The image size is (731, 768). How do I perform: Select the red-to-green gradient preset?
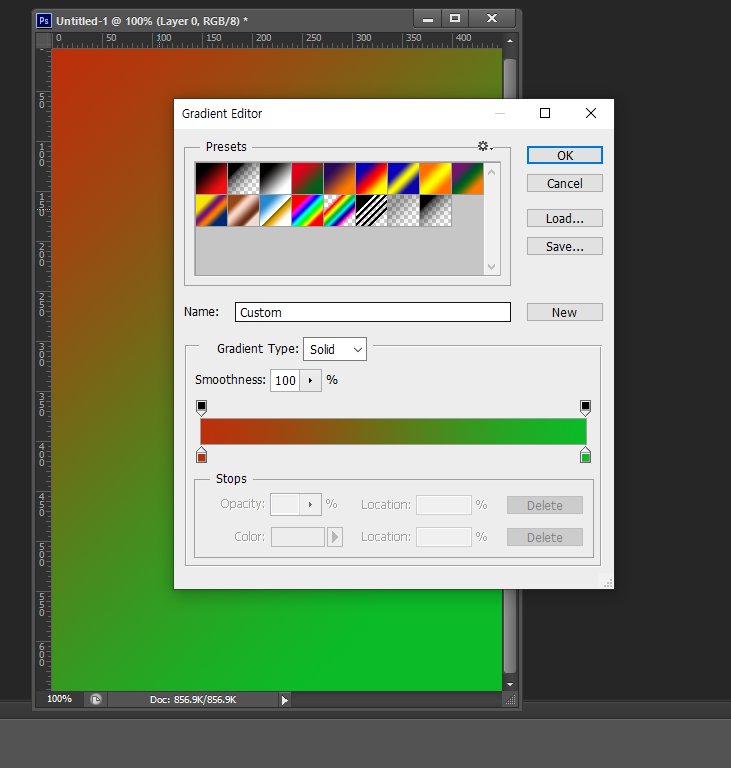tap(307, 179)
